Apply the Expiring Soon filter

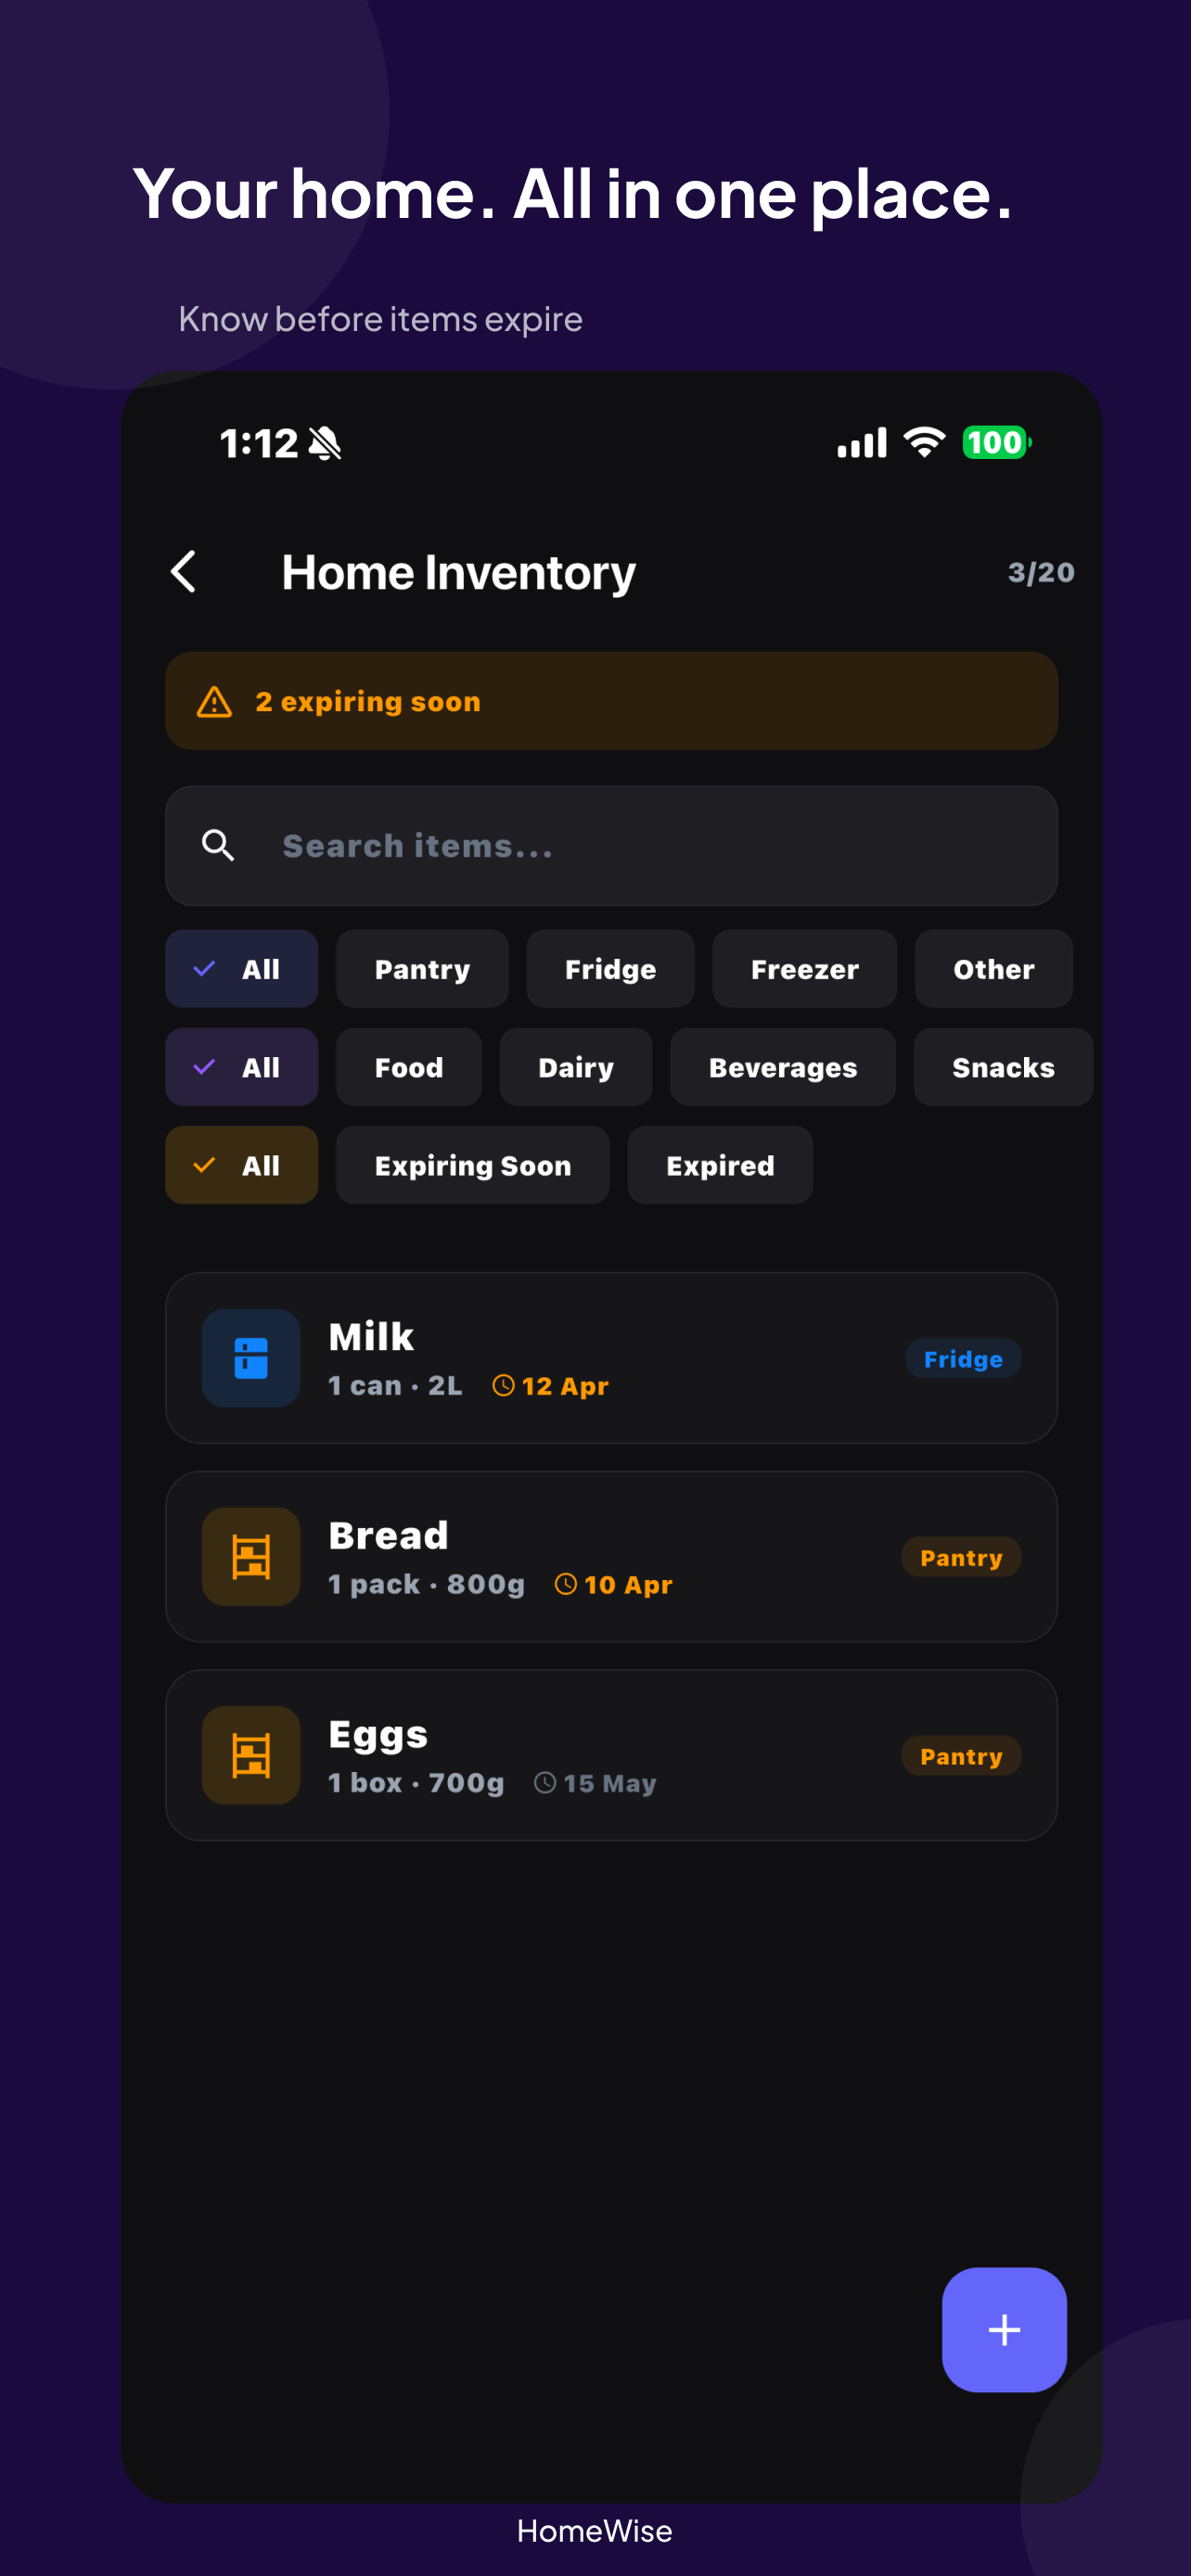pyautogui.click(x=472, y=1164)
